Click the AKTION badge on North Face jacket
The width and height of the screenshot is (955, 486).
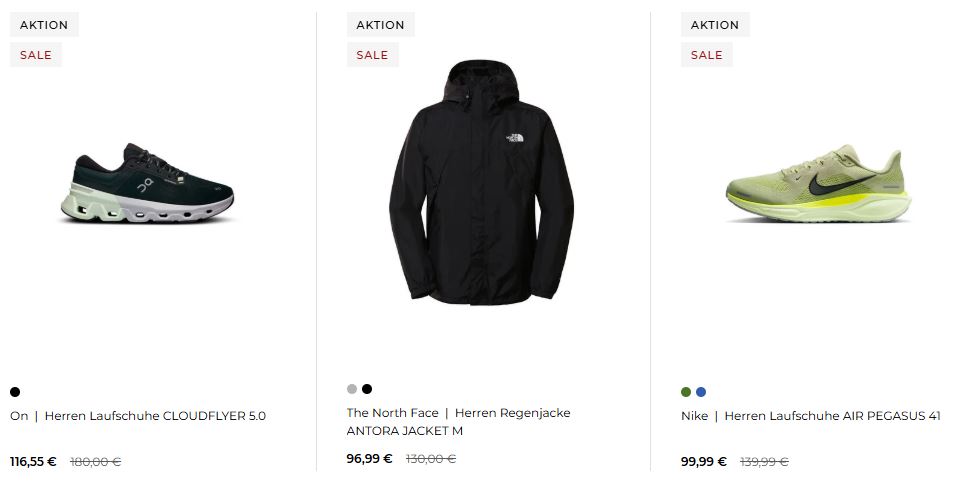coord(381,25)
